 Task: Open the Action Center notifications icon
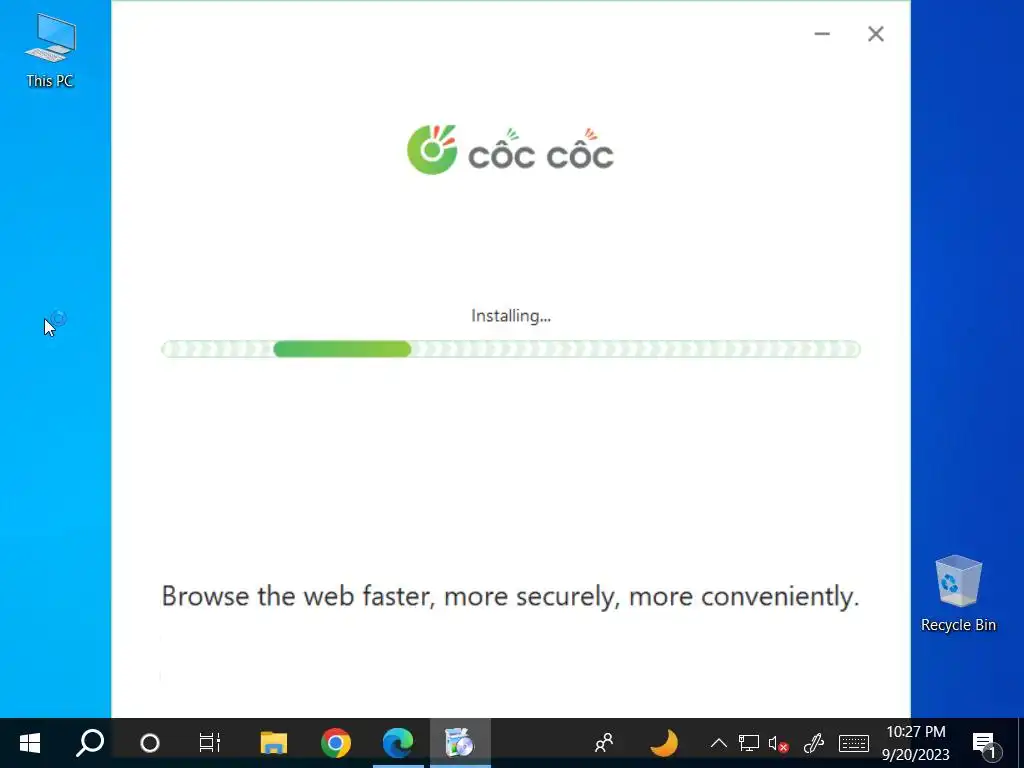coord(985,744)
